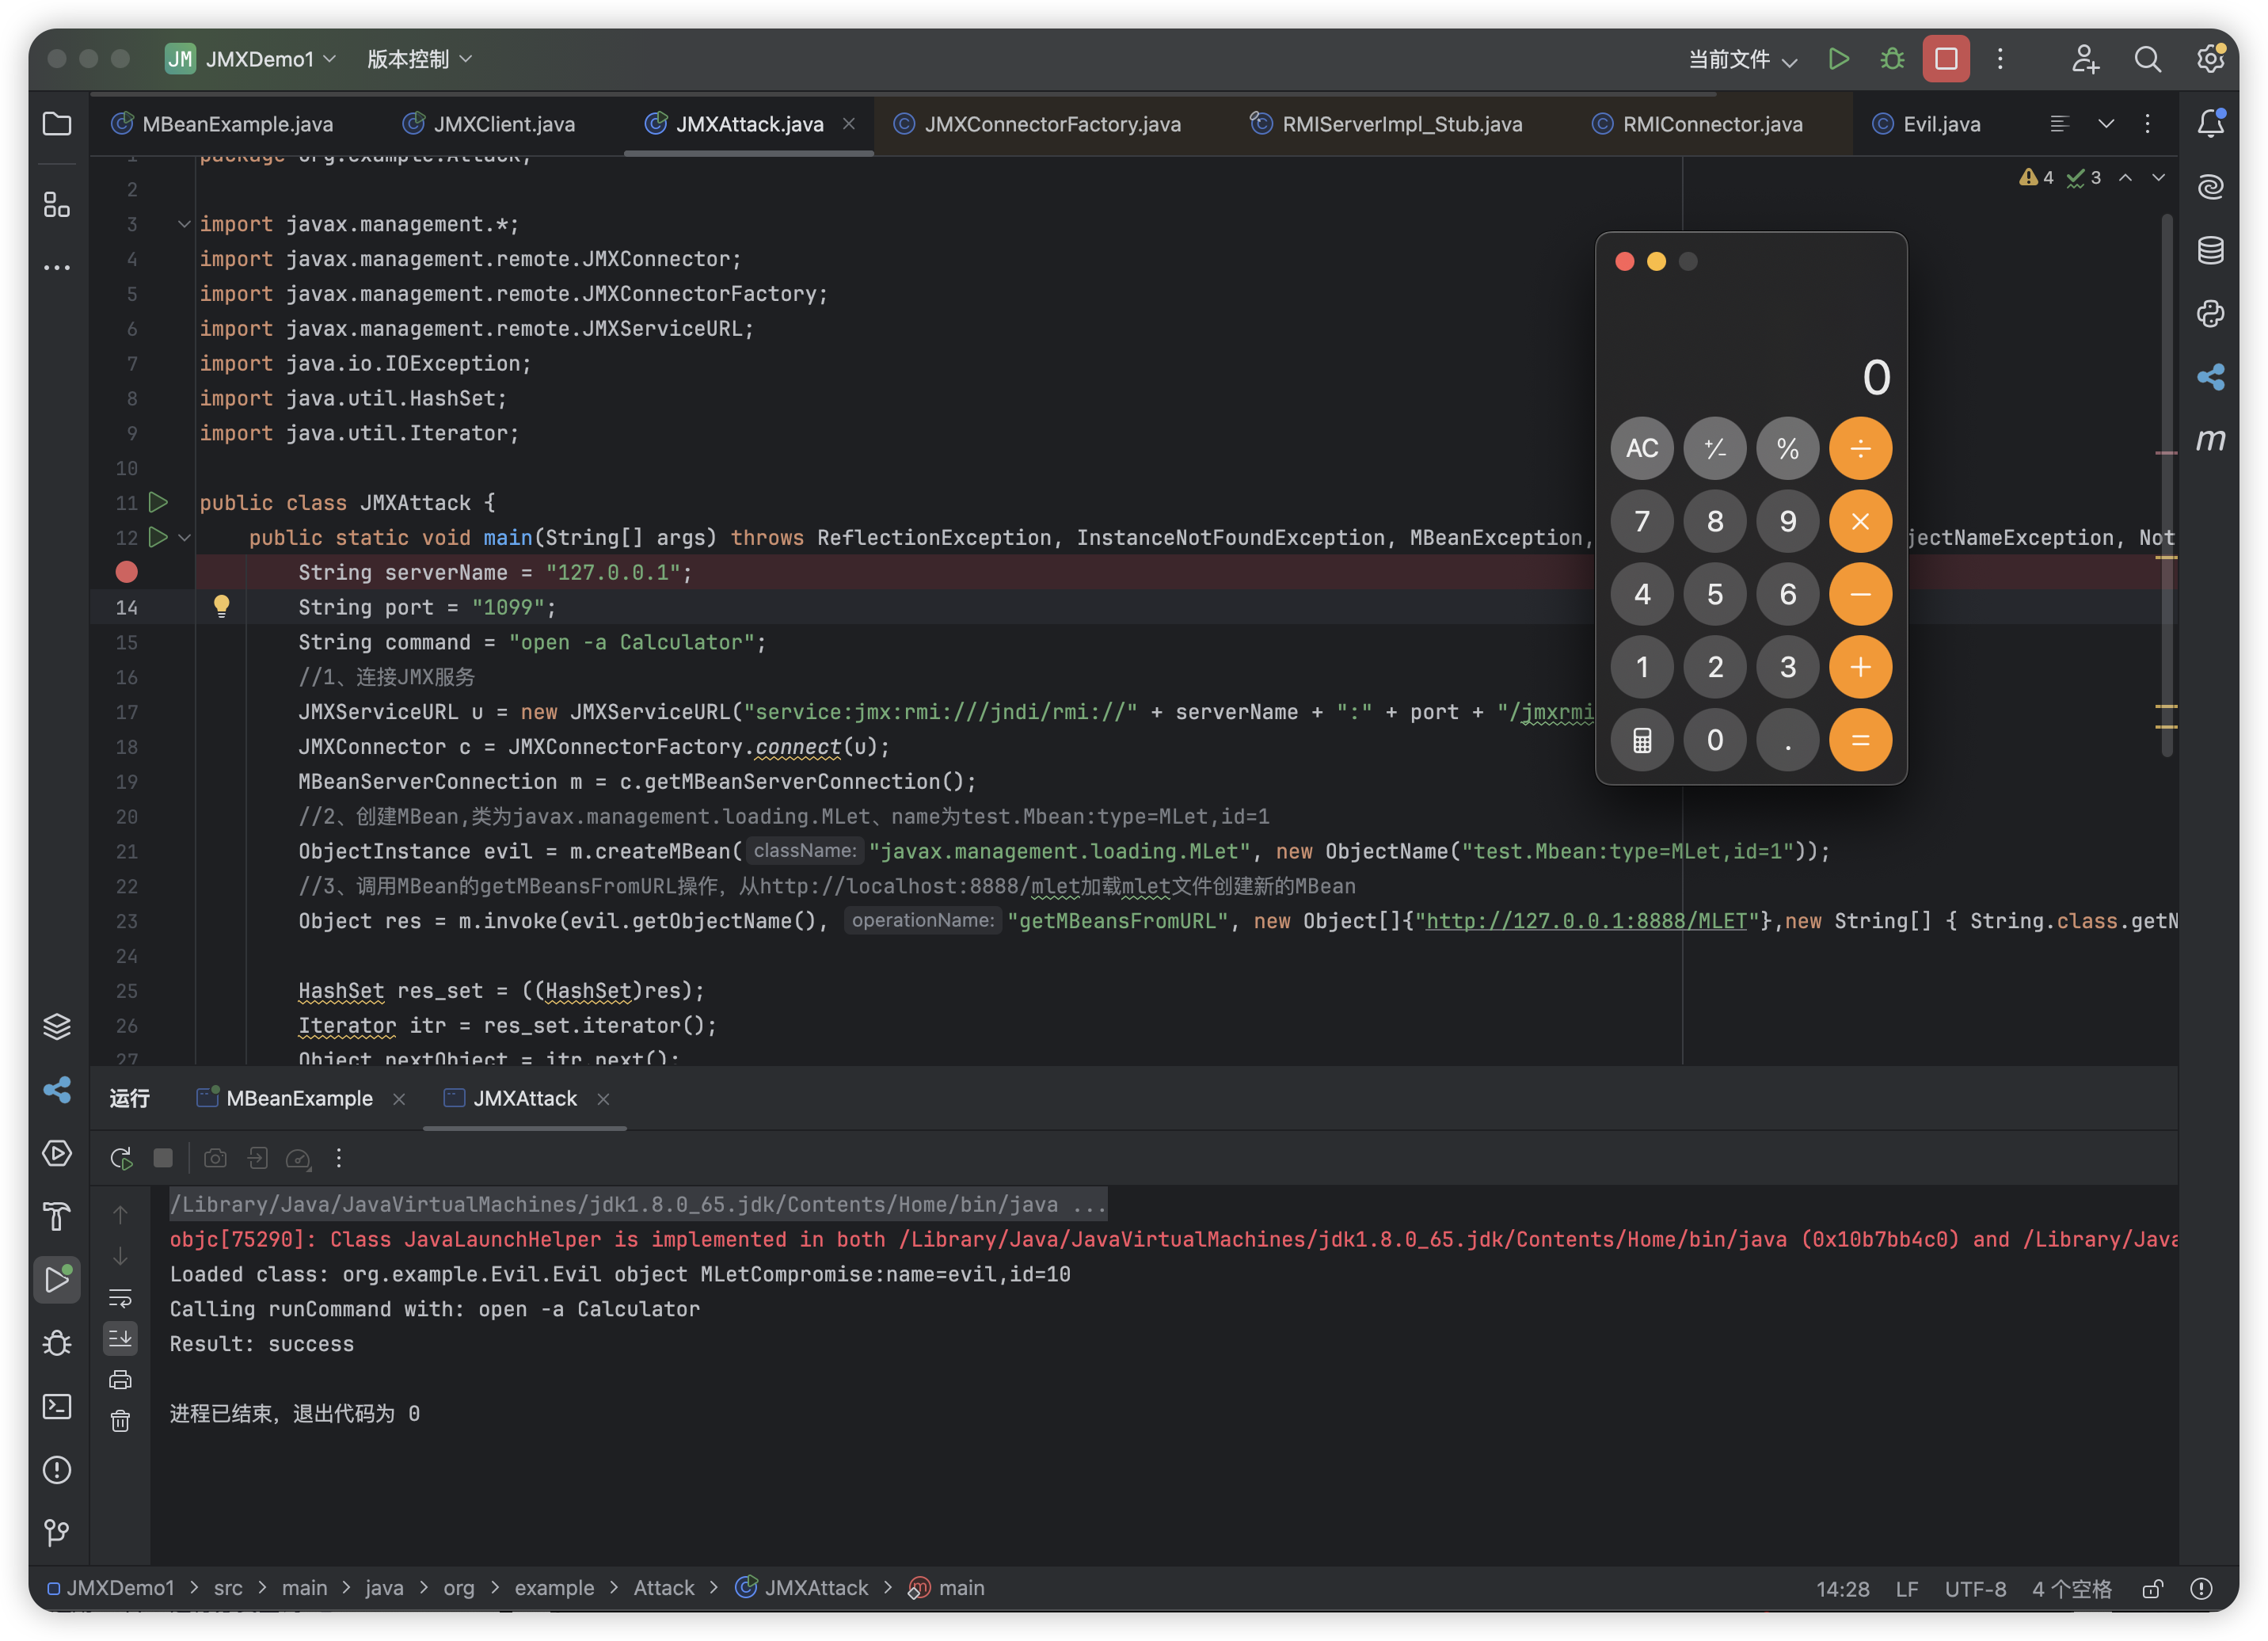Viewport: 2268px width, 1641px height.
Task: Open the http://127.0.0.1:8888/MLET link in code
Action: tap(1585, 921)
